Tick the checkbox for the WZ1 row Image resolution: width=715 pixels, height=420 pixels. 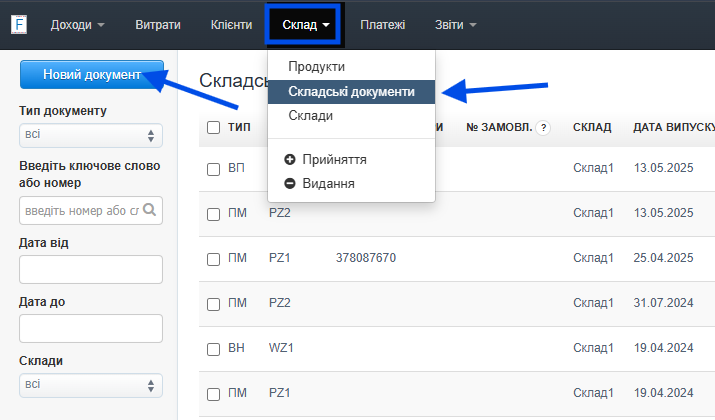click(x=213, y=349)
